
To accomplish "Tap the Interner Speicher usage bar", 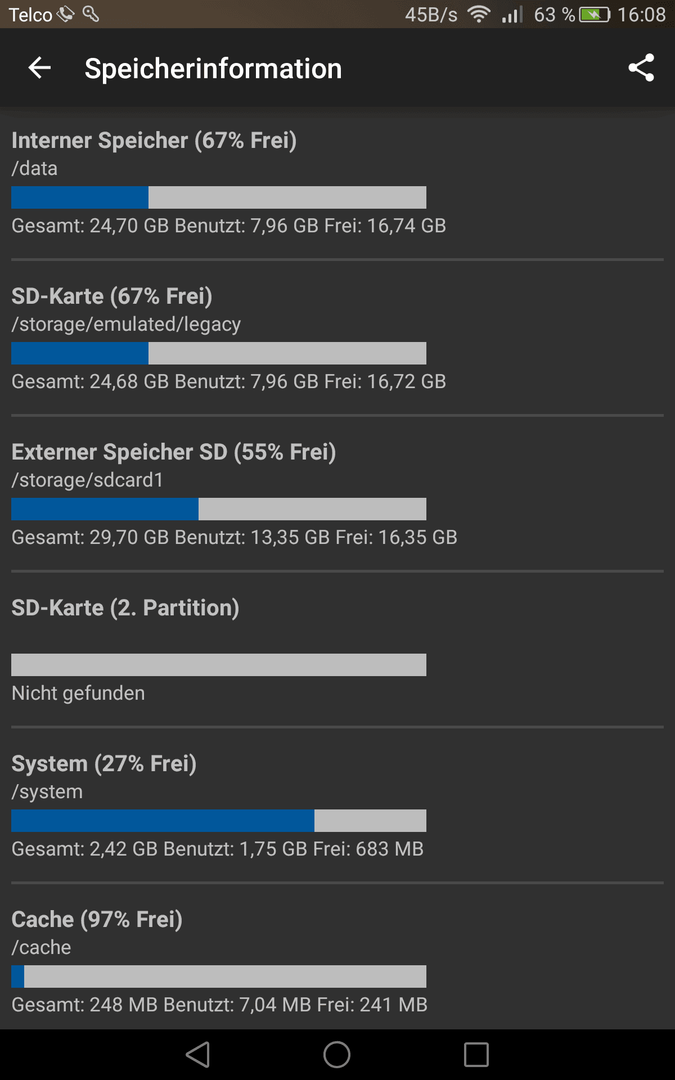I will point(219,197).
